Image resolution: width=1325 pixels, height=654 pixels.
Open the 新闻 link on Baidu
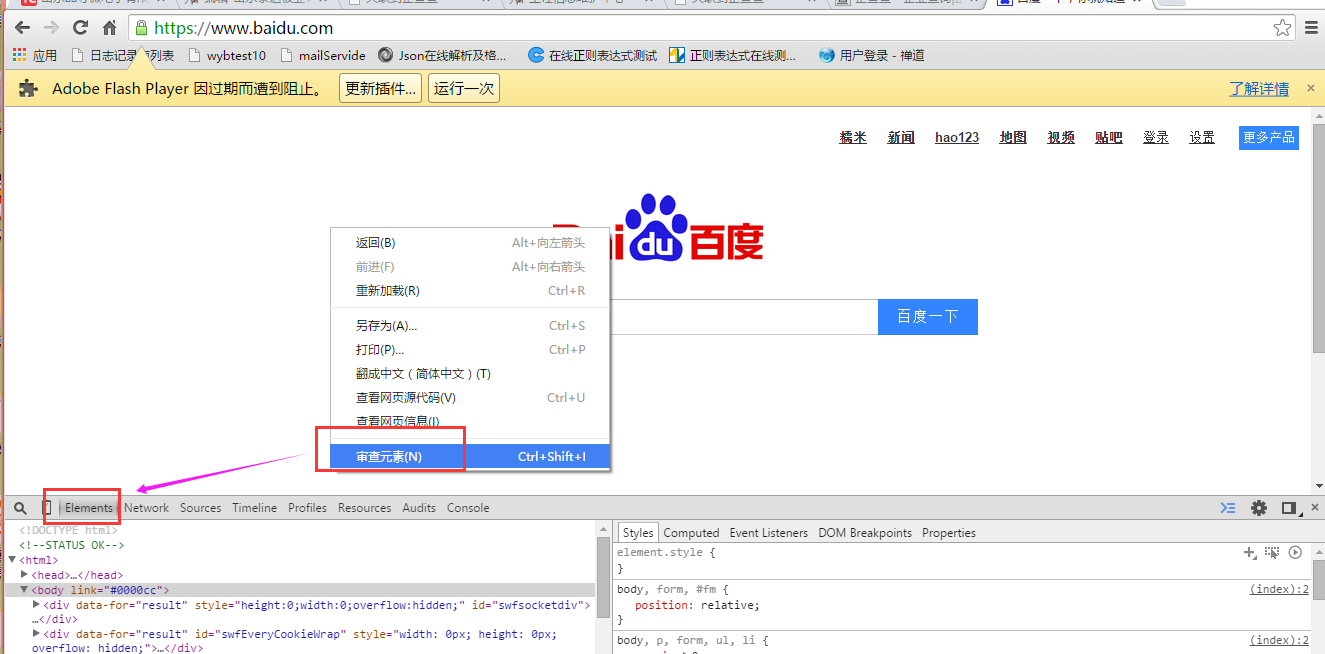click(x=901, y=138)
